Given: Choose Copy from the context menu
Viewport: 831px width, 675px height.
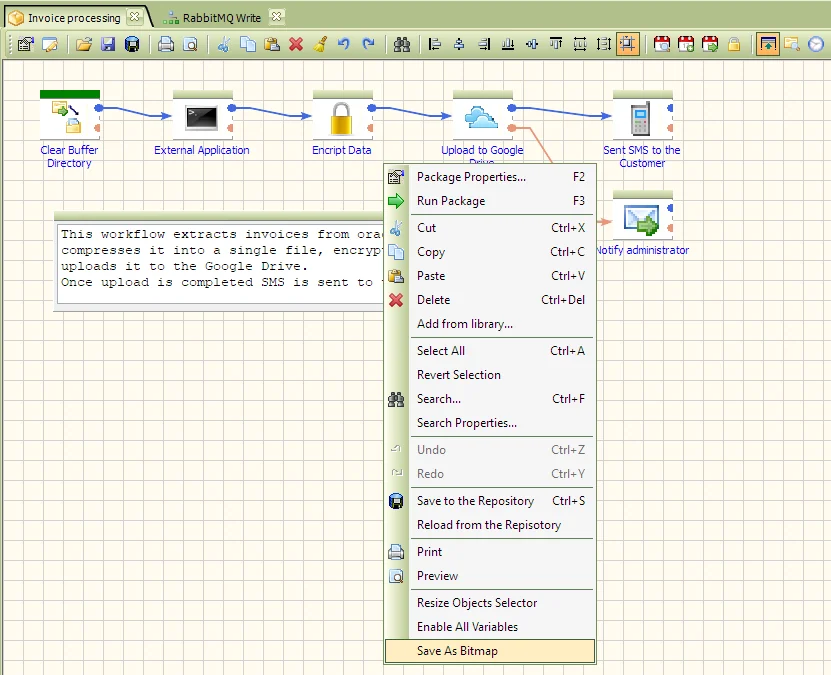Looking at the screenshot, I should pos(490,252).
